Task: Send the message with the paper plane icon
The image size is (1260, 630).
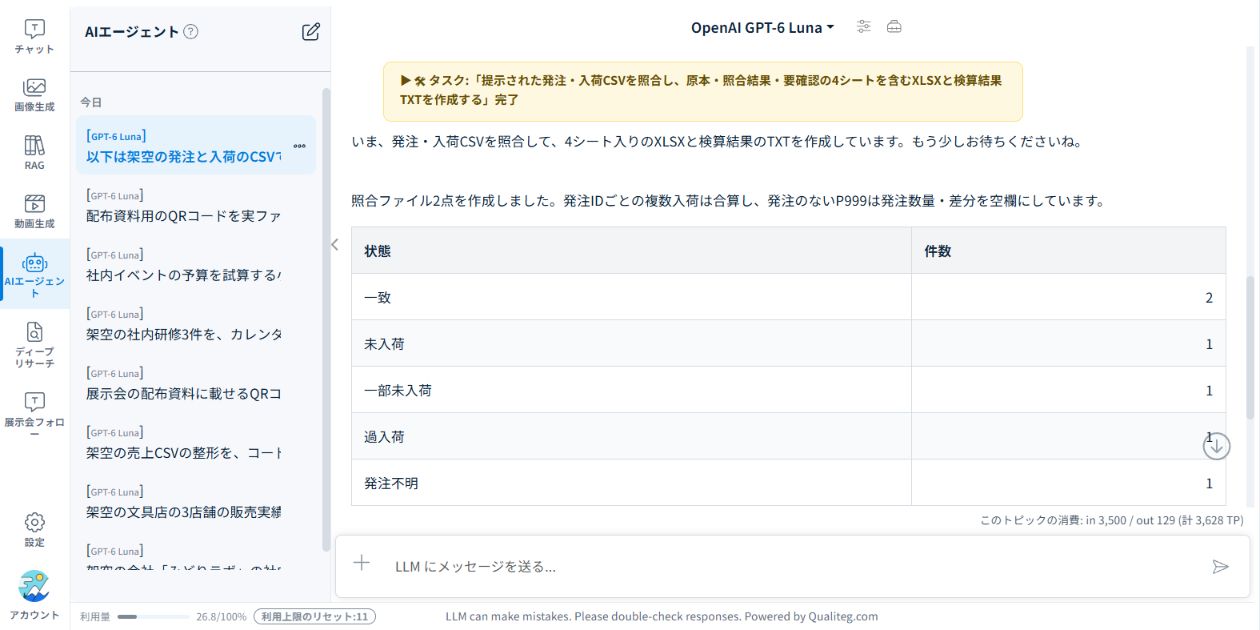Action: [1220, 566]
